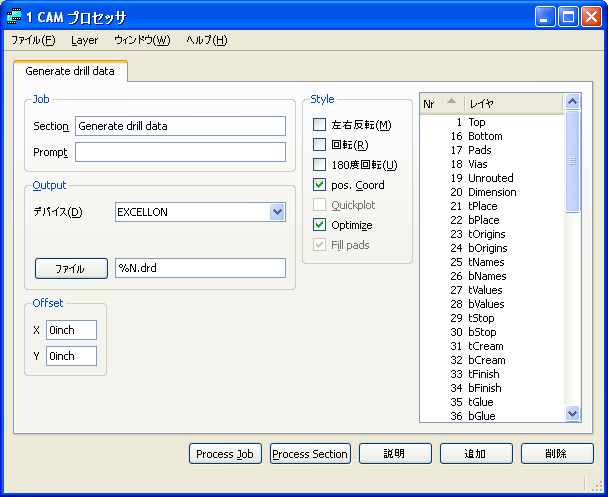Select layer 27 tValues
Screen dimensions: 608x497
click(x=492, y=290)
